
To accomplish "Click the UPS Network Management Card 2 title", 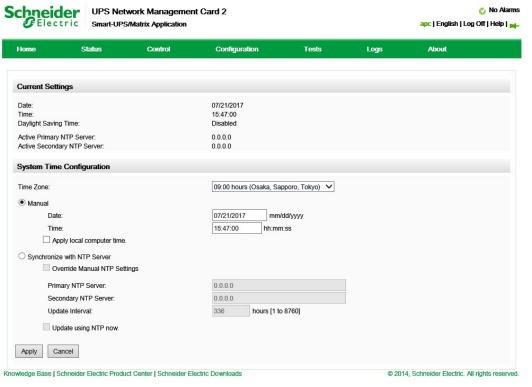I will click(x=159, y=12).
